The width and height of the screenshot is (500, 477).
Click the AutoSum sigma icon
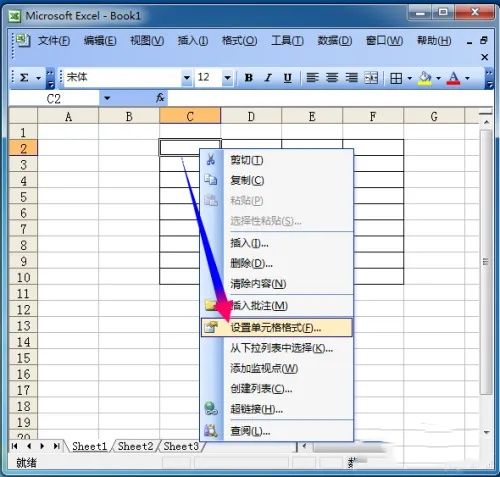[24, 78]
